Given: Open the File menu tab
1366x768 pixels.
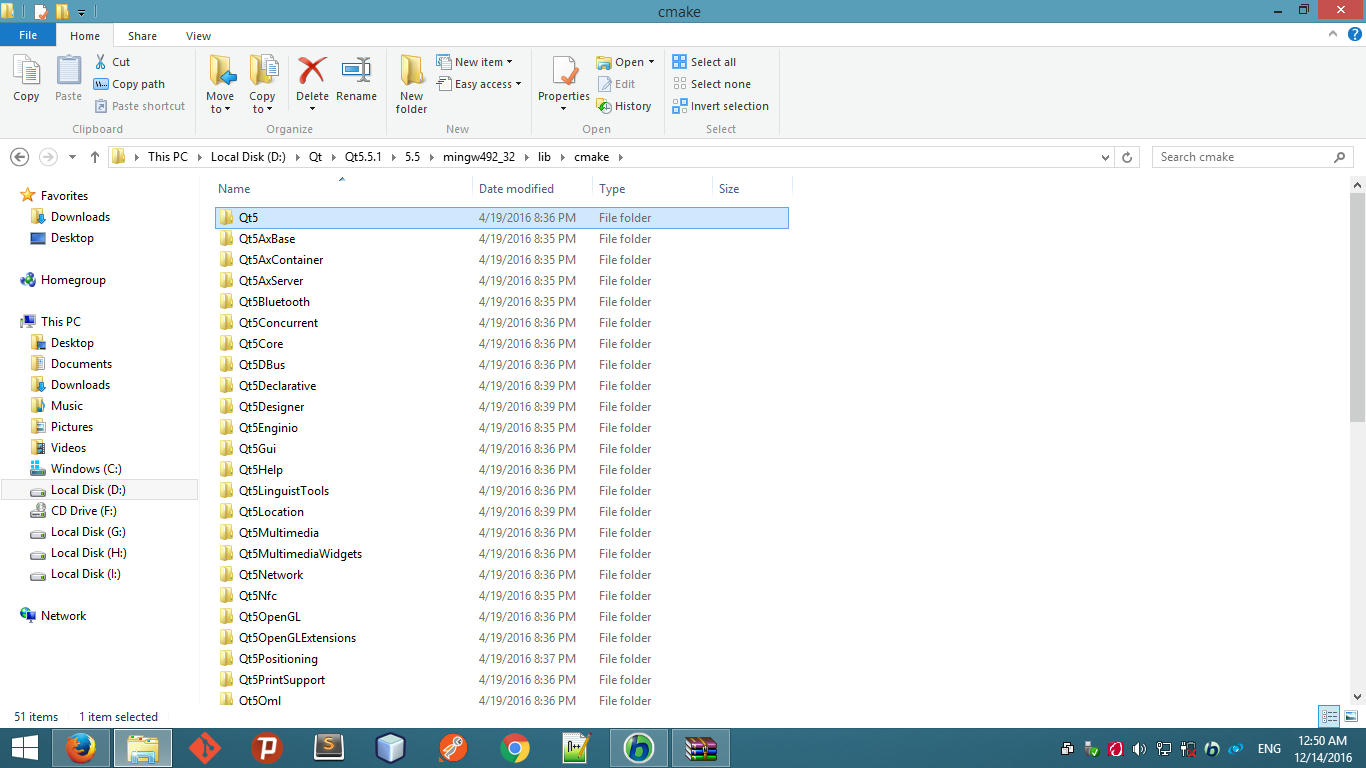Looking at the screenshot, I should pyautogui.click(x=28, y=35).
